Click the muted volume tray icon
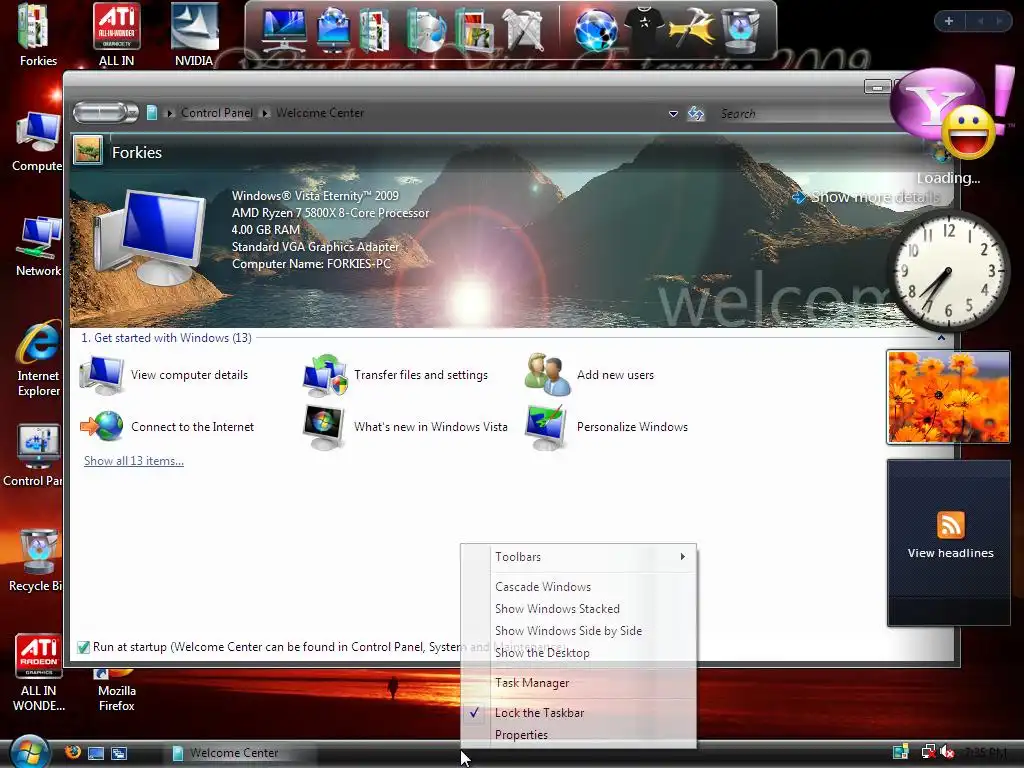This screenshot has width=1024, height=768. pos(947,752)
